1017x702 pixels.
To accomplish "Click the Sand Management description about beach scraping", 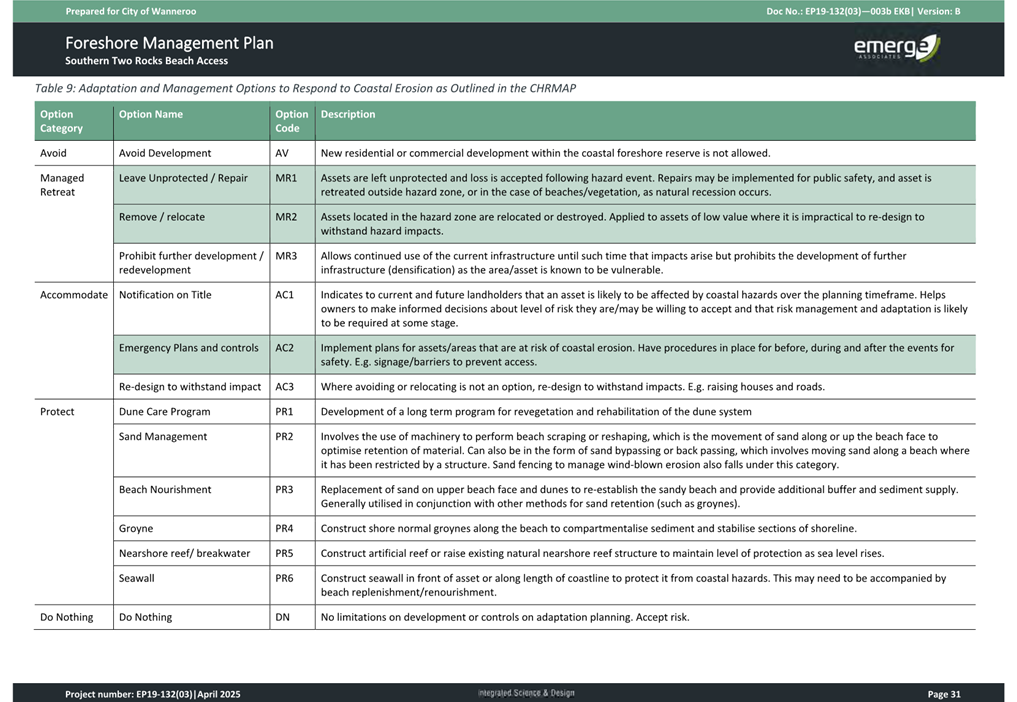I will click(645, 451).
